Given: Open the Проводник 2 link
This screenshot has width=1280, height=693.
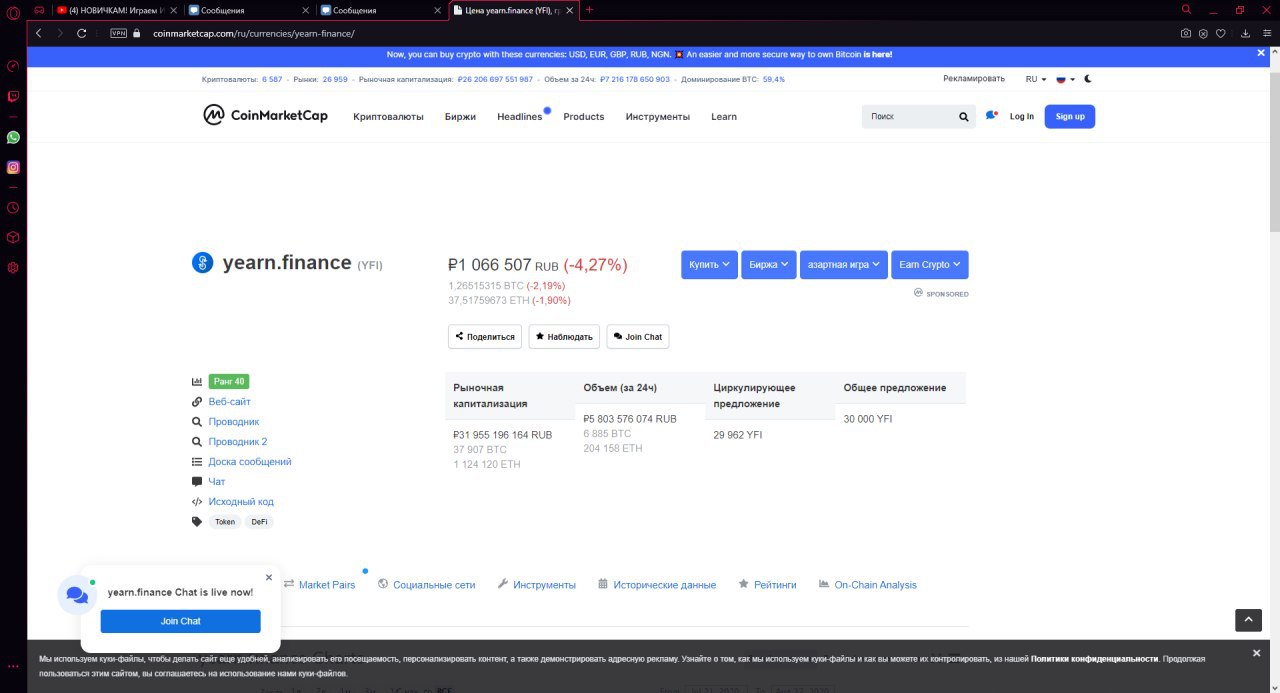Looking at the screenshot, I should (237, 442).
